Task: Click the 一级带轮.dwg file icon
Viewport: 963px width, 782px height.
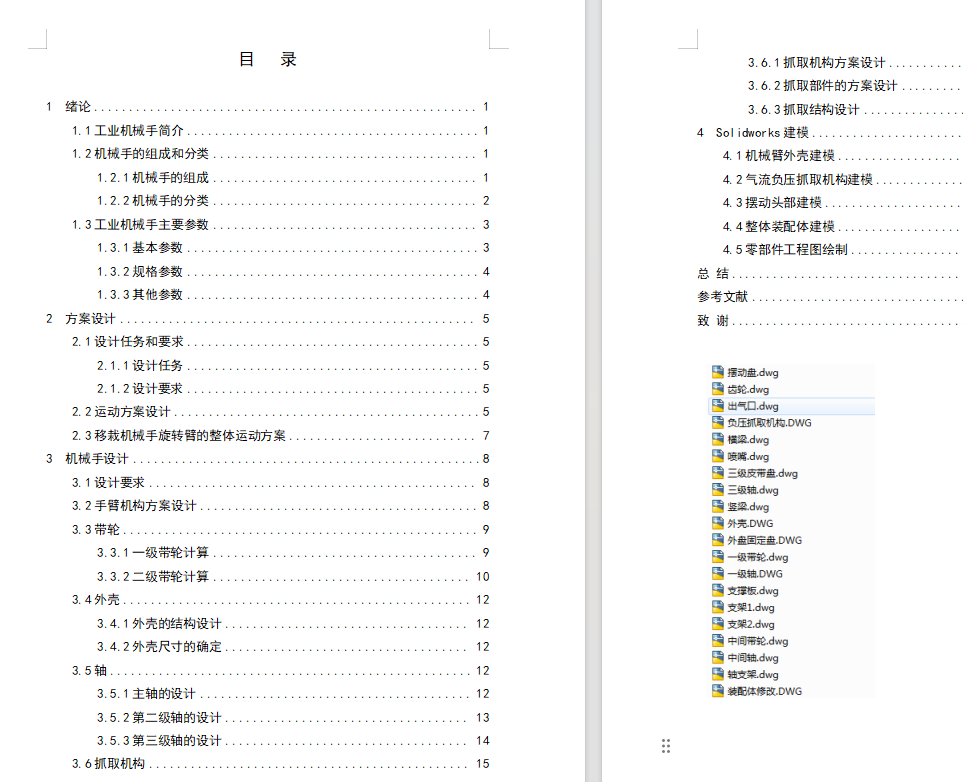Action: pos(717,557)
